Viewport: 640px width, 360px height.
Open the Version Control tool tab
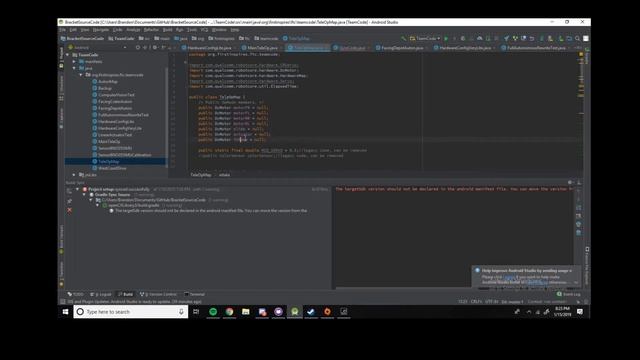pos(158,294)
